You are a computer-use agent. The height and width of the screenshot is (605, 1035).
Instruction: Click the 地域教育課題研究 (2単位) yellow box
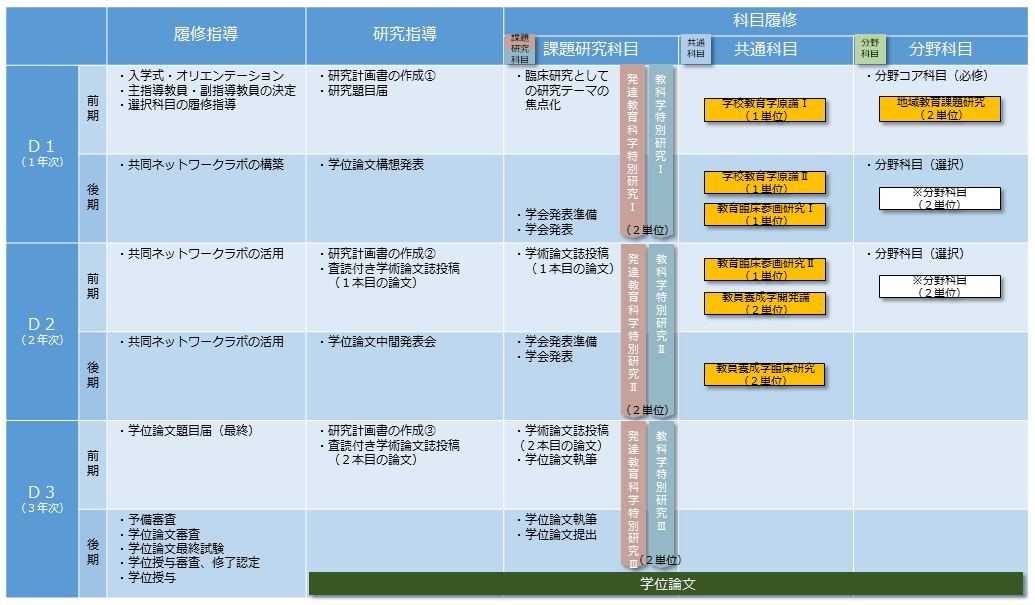[940, 109]
